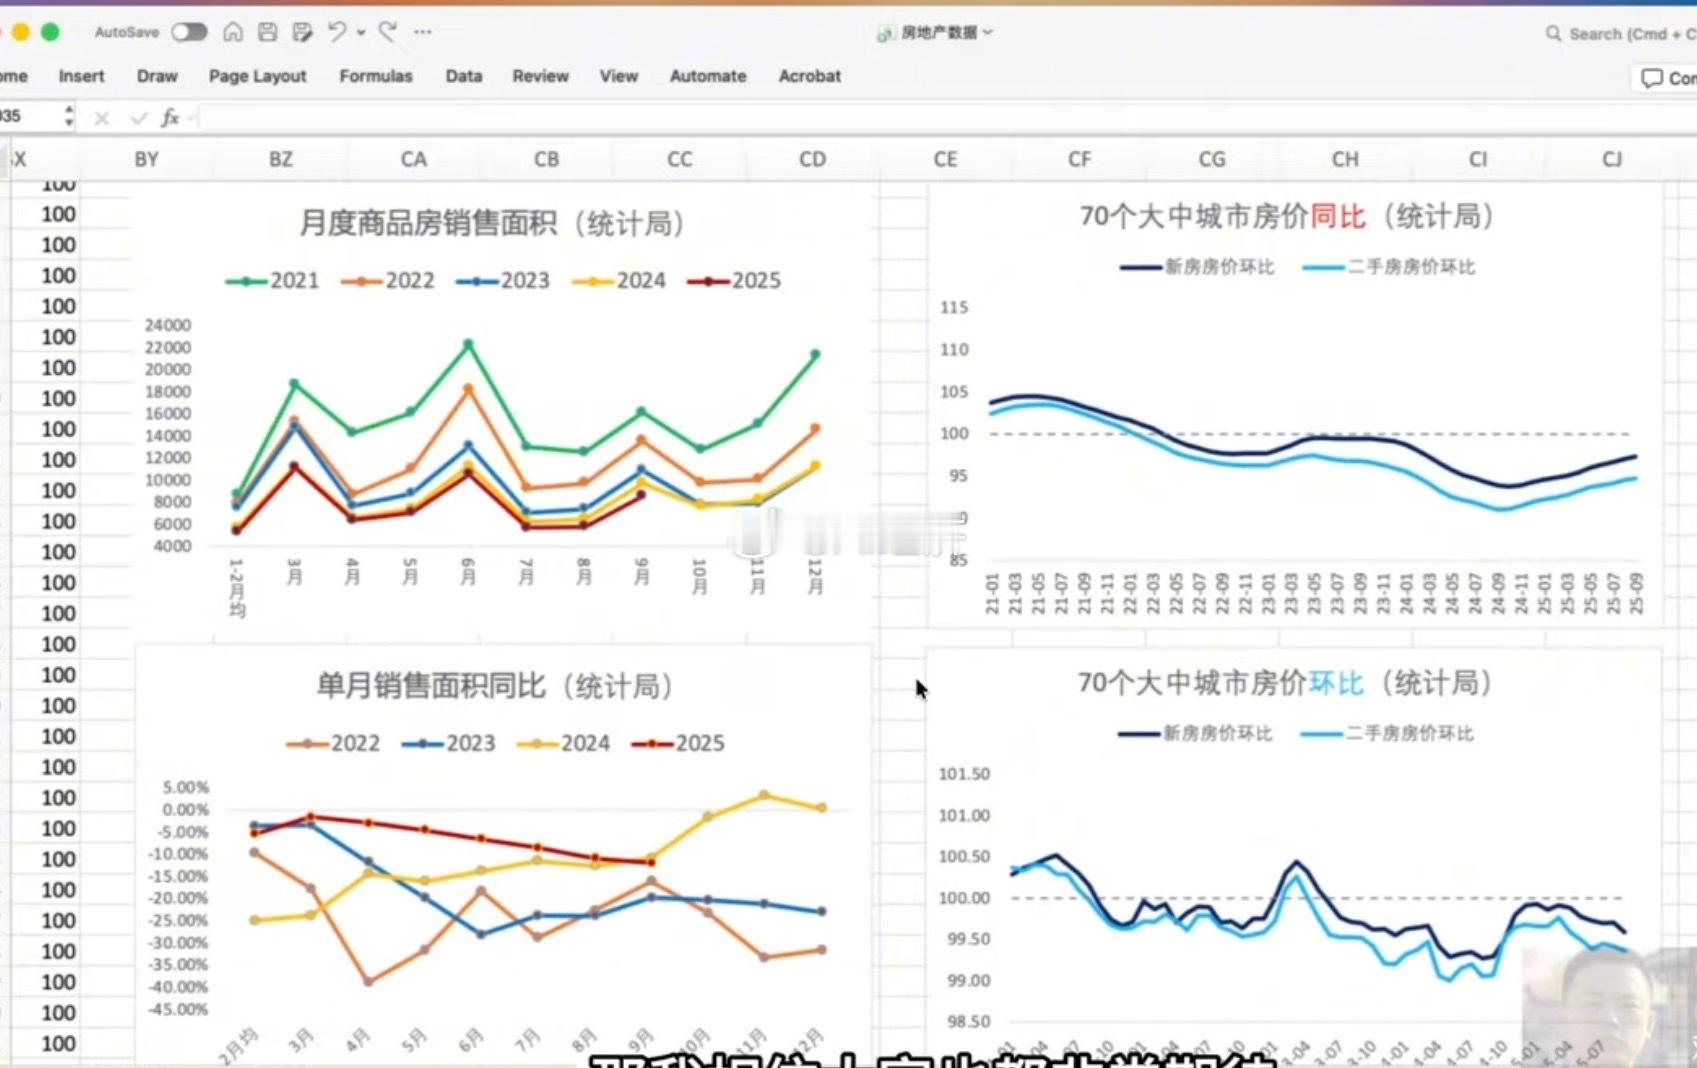Select 2024 legend entry in the 单月销售面积同比 chart
The height and width of the screenshot is (1068, 1697).
(x=563, y=744)
